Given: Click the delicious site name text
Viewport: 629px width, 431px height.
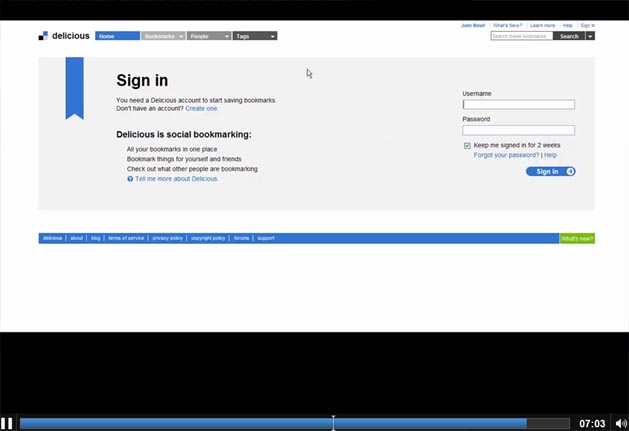Looking at the screenshot, I should 71,36.
